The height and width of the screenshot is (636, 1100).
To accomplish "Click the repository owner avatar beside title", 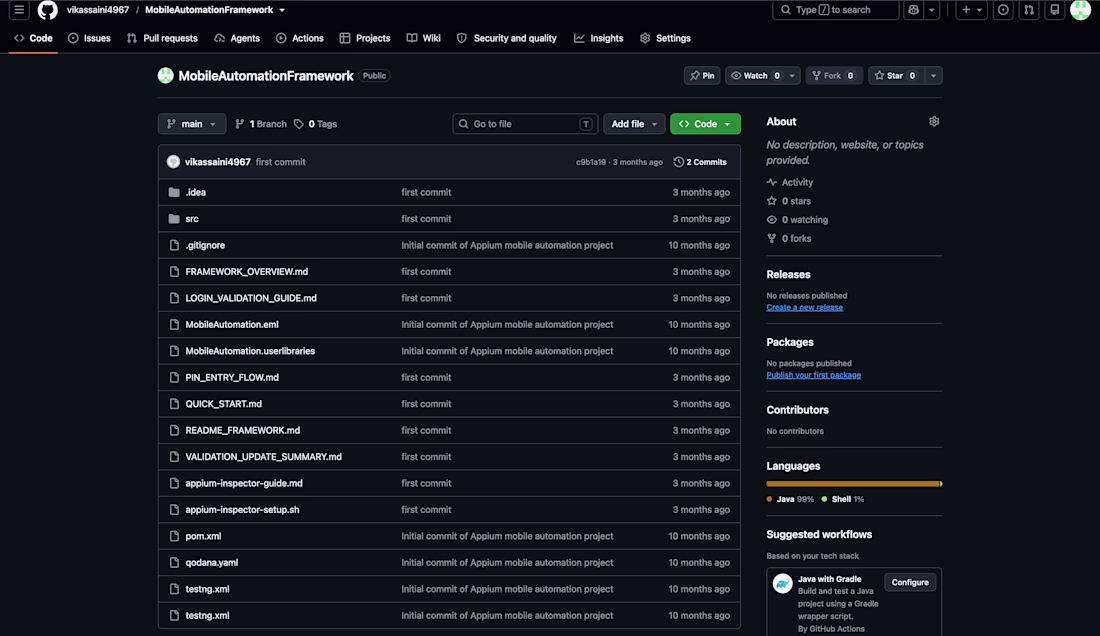I will tap(166, 76).
